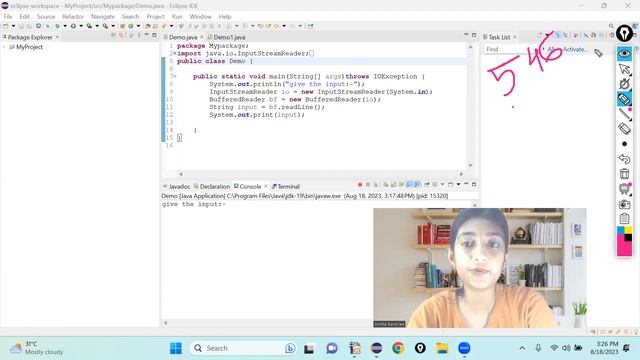Show hidden system tray icons chevron
This screenshot has height=360, width=640.
click(x=522, y=348)
